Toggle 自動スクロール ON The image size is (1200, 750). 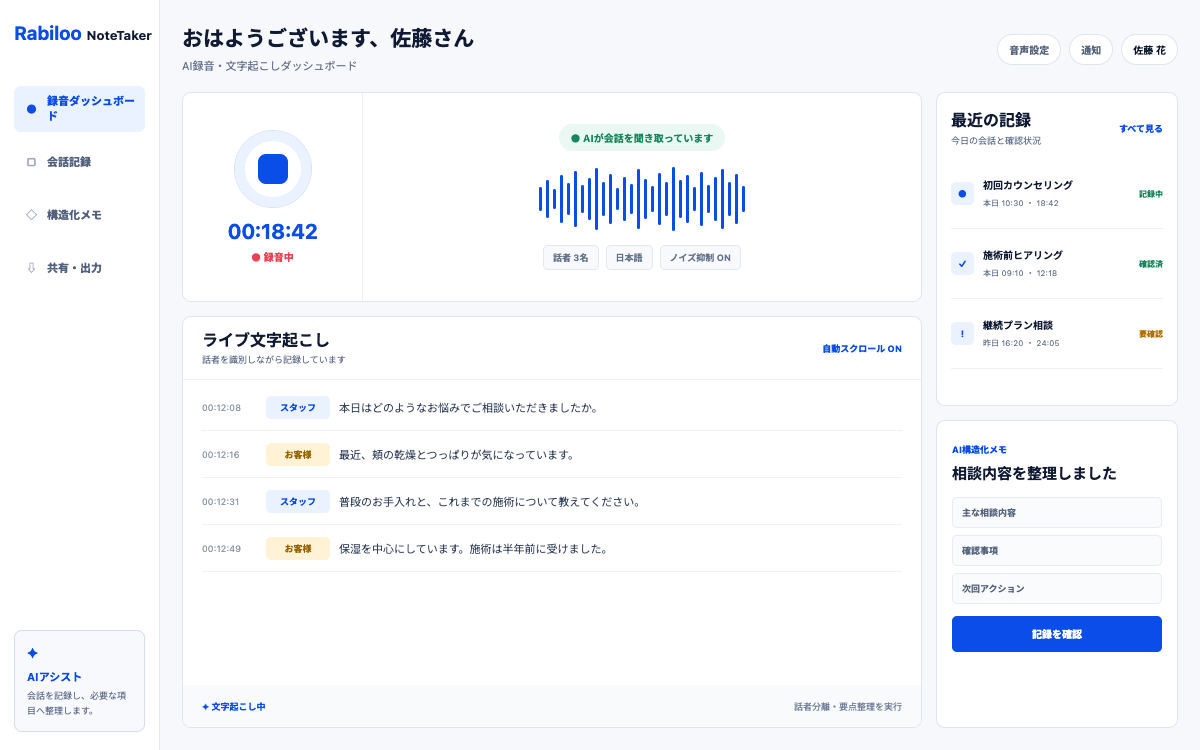862,349
